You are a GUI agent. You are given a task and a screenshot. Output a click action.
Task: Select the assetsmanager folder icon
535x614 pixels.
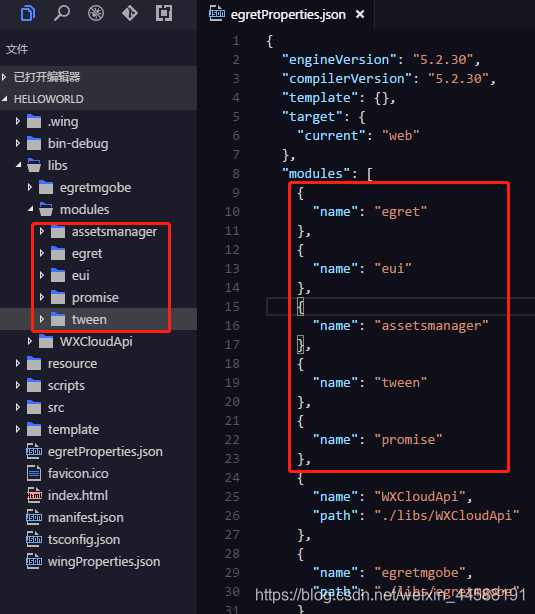[58, 231]
